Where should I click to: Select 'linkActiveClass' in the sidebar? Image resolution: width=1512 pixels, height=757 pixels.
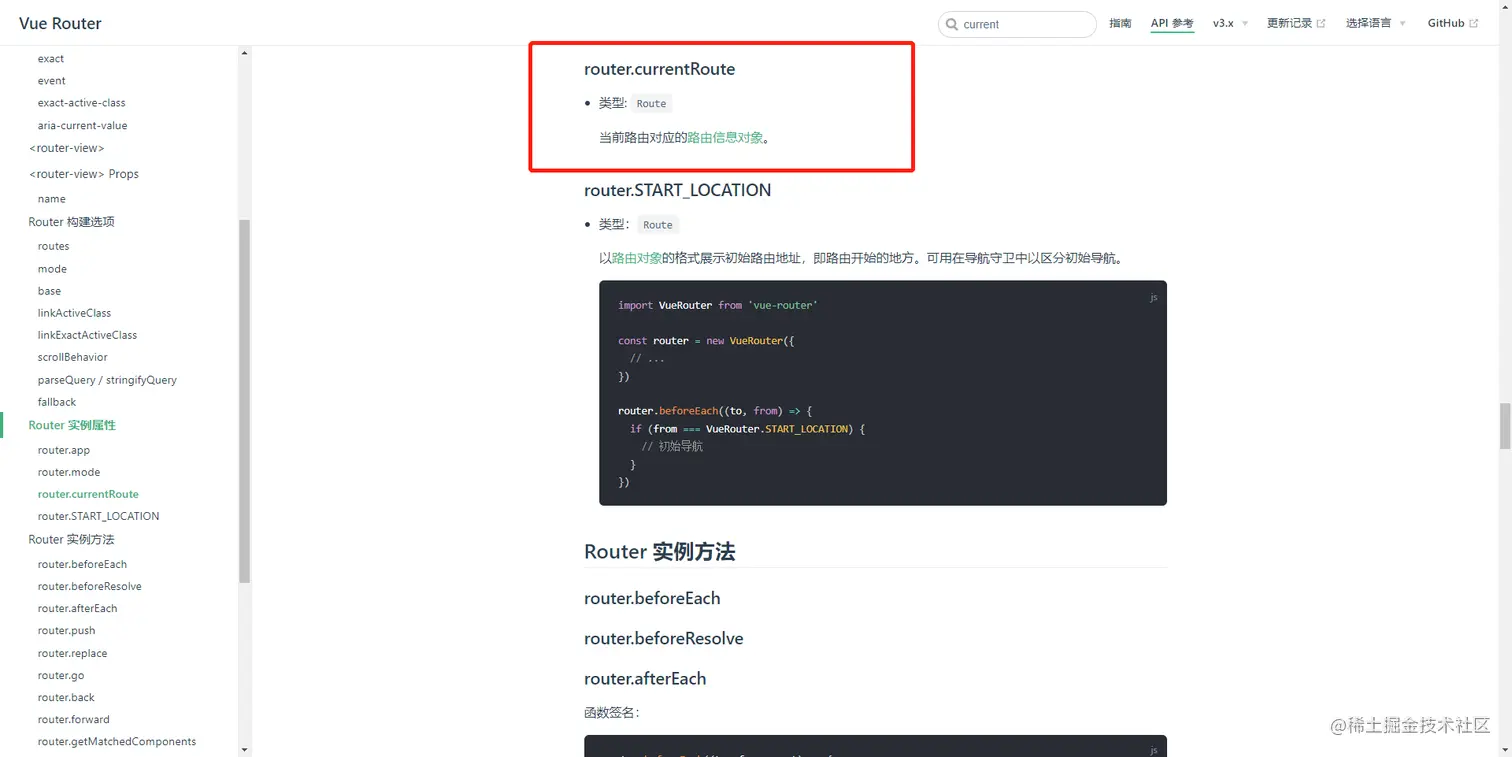[x=75, y=313]
